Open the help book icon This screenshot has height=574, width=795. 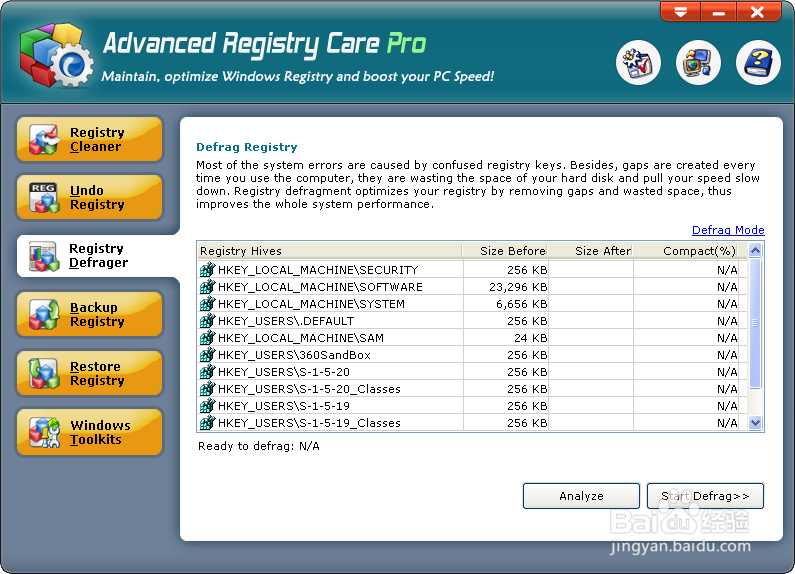pyautogui.click(x=758, y=63)
